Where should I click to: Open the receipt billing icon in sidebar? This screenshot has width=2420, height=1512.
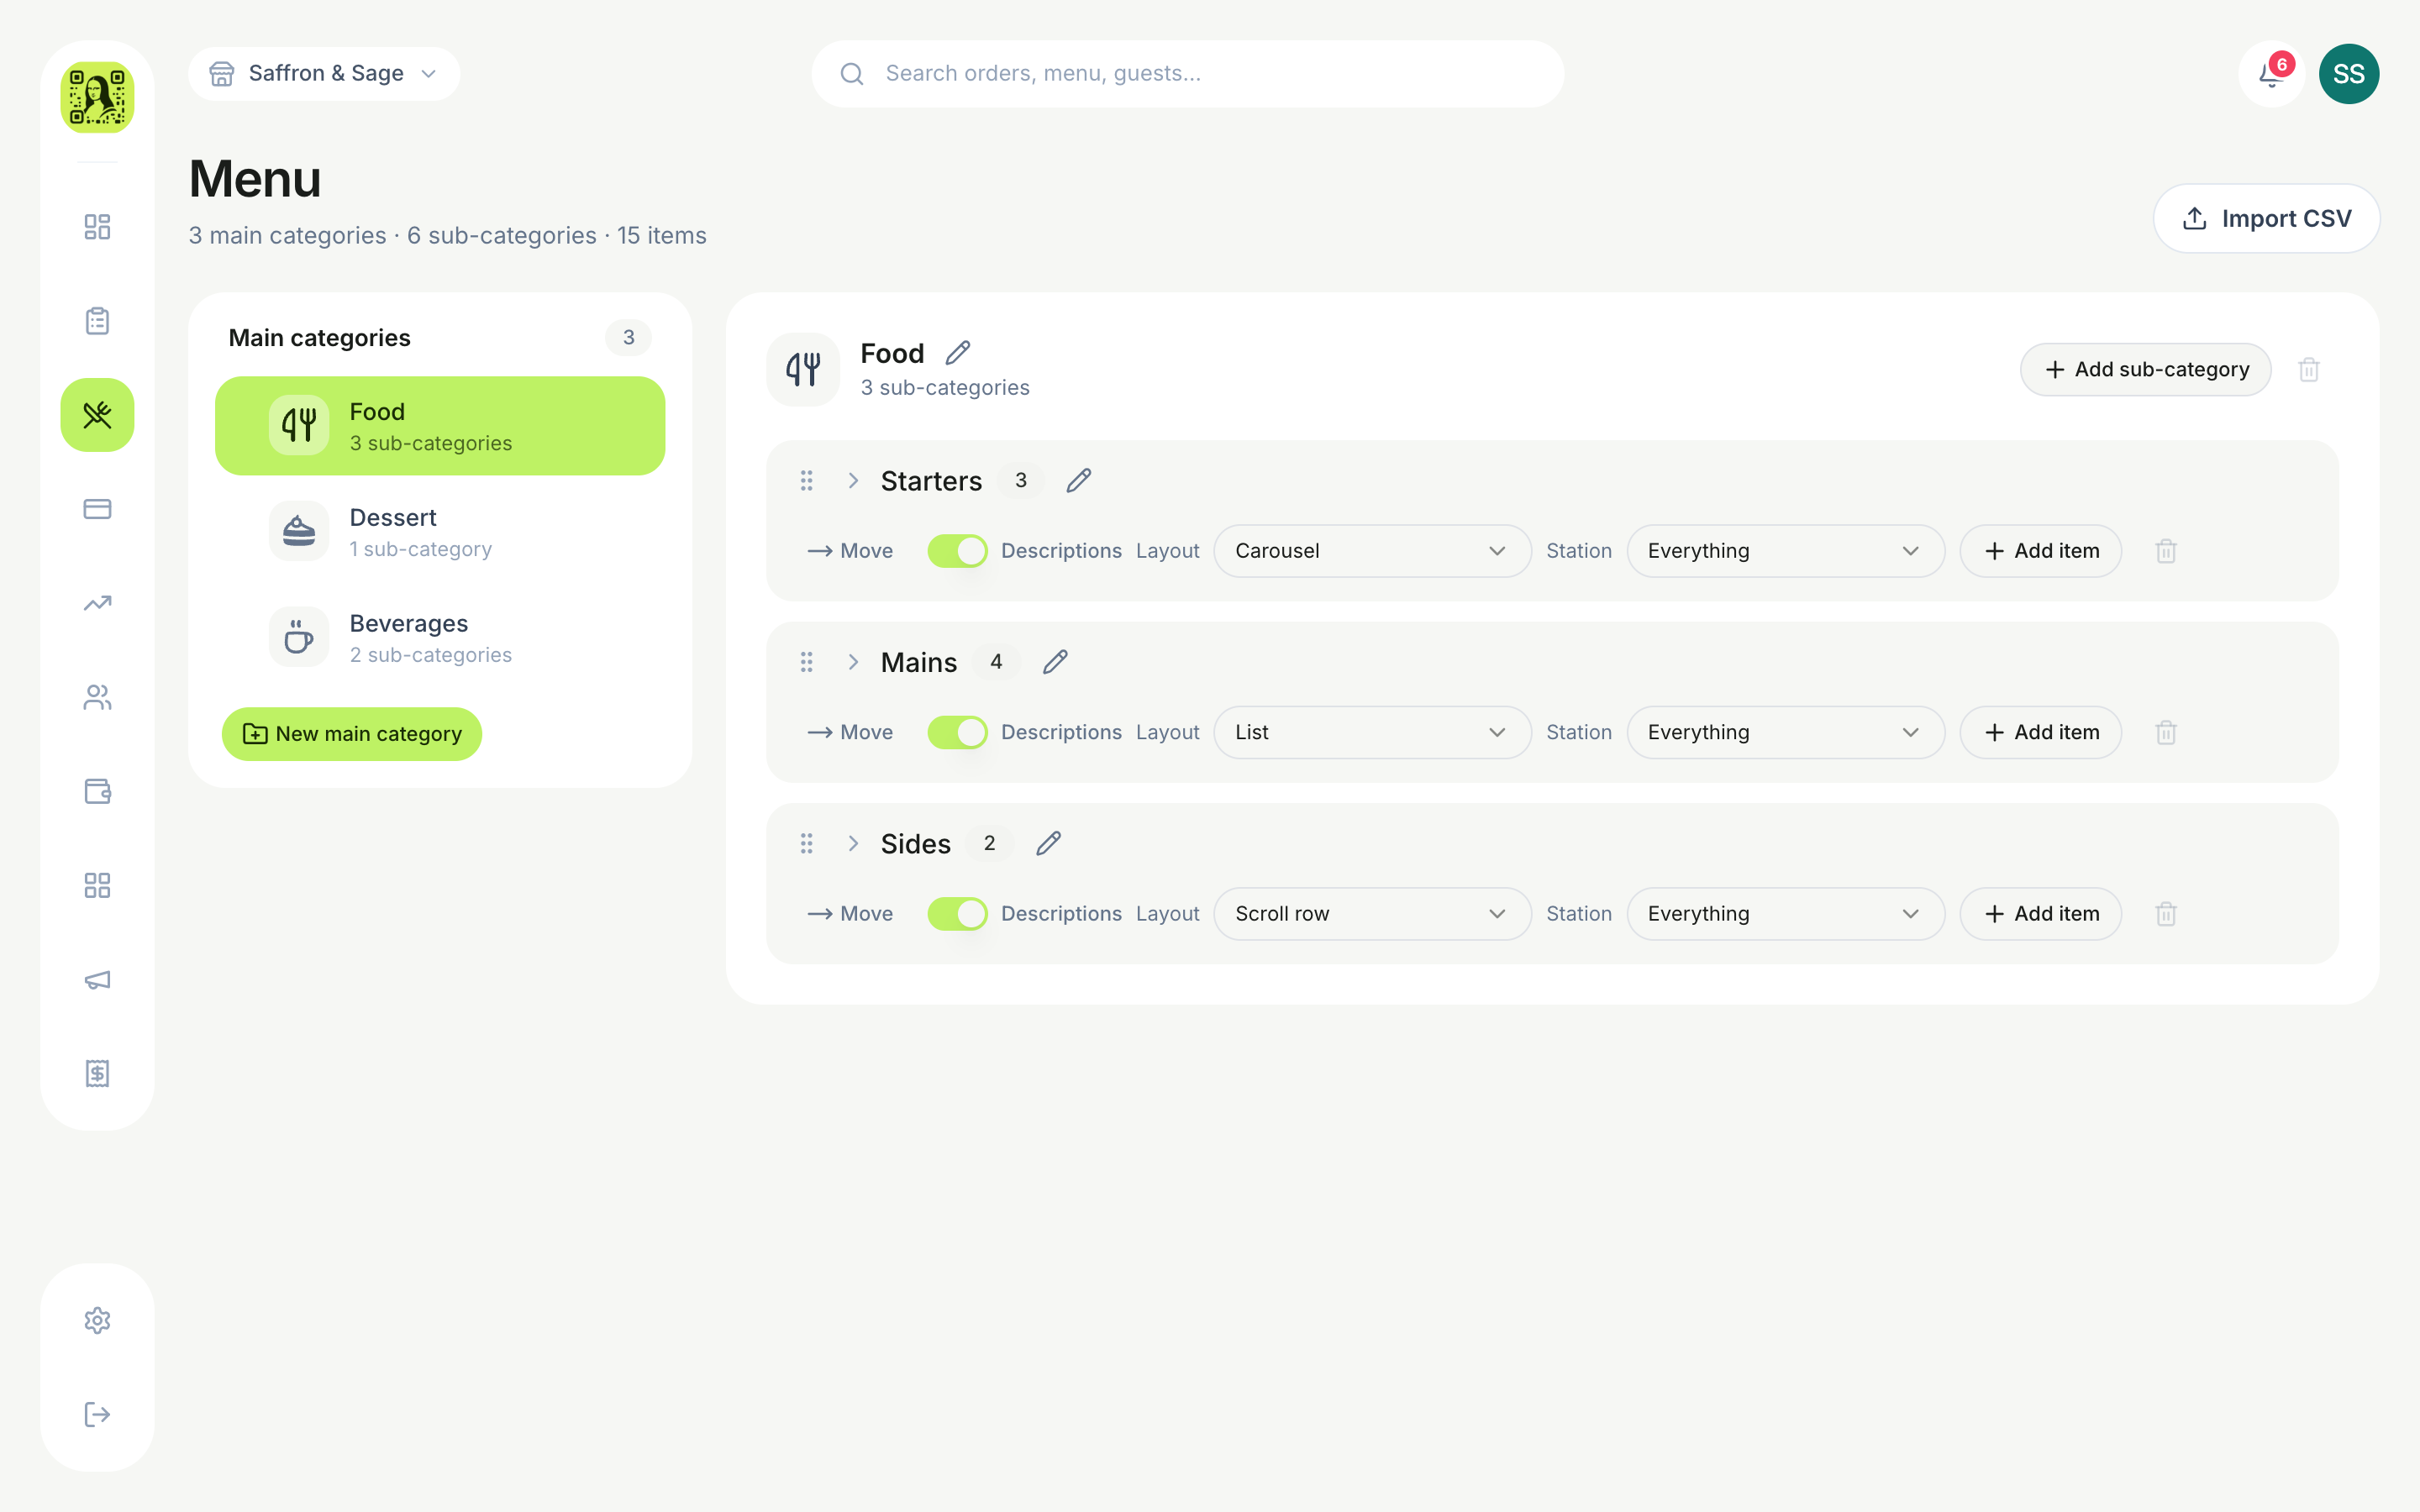(97, 1073)
